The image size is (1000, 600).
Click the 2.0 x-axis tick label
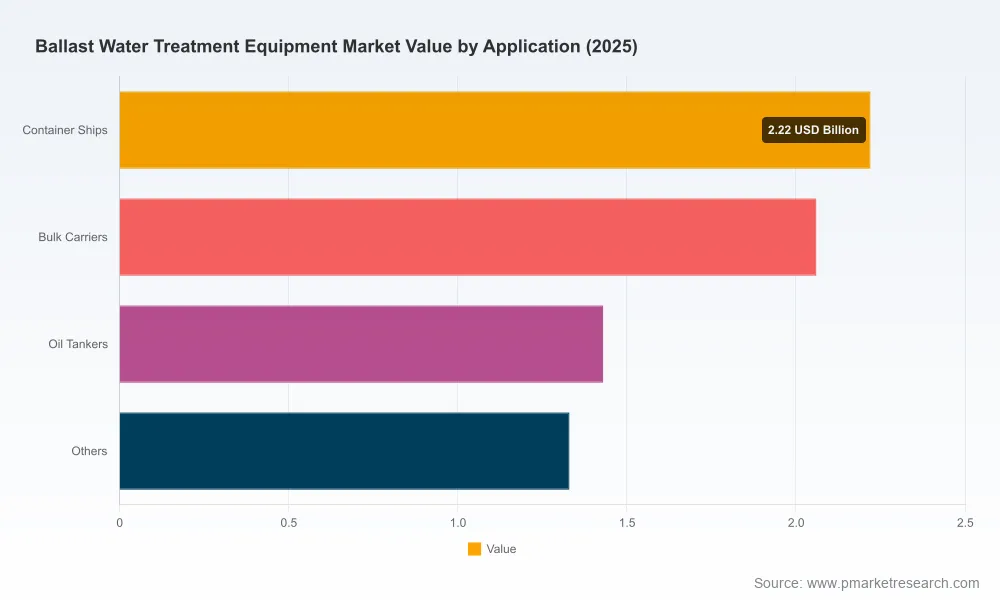[x=796, y=523]
